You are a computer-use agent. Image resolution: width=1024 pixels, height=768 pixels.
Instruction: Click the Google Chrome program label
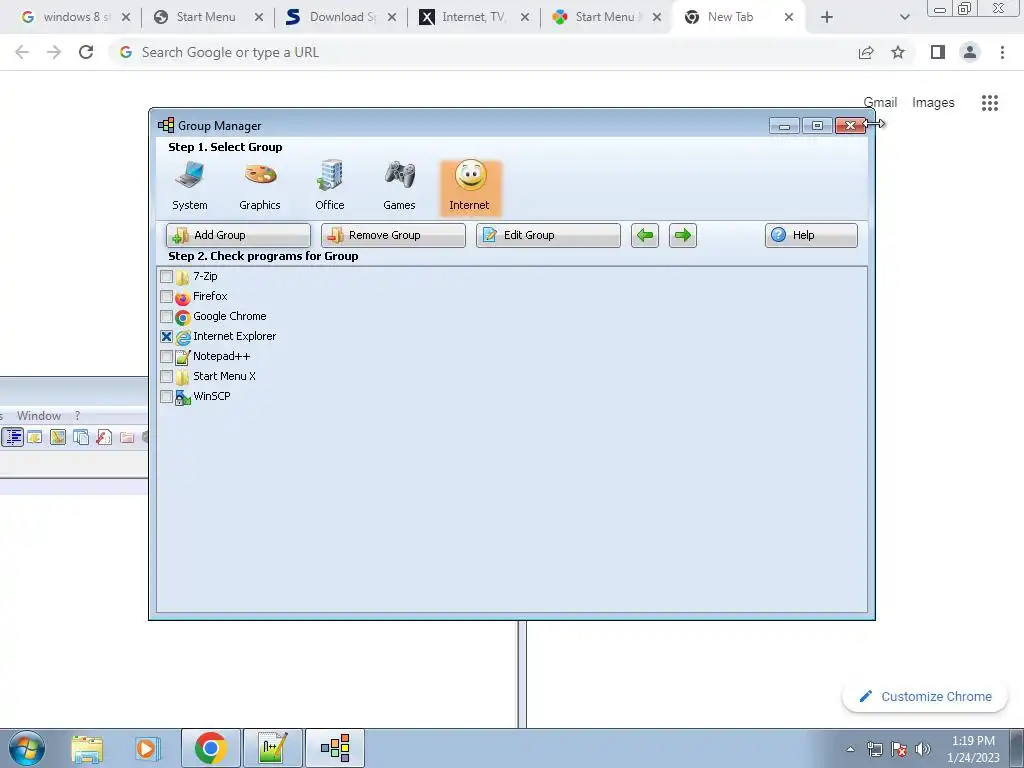pyautogui.click(x=230, y=316)
